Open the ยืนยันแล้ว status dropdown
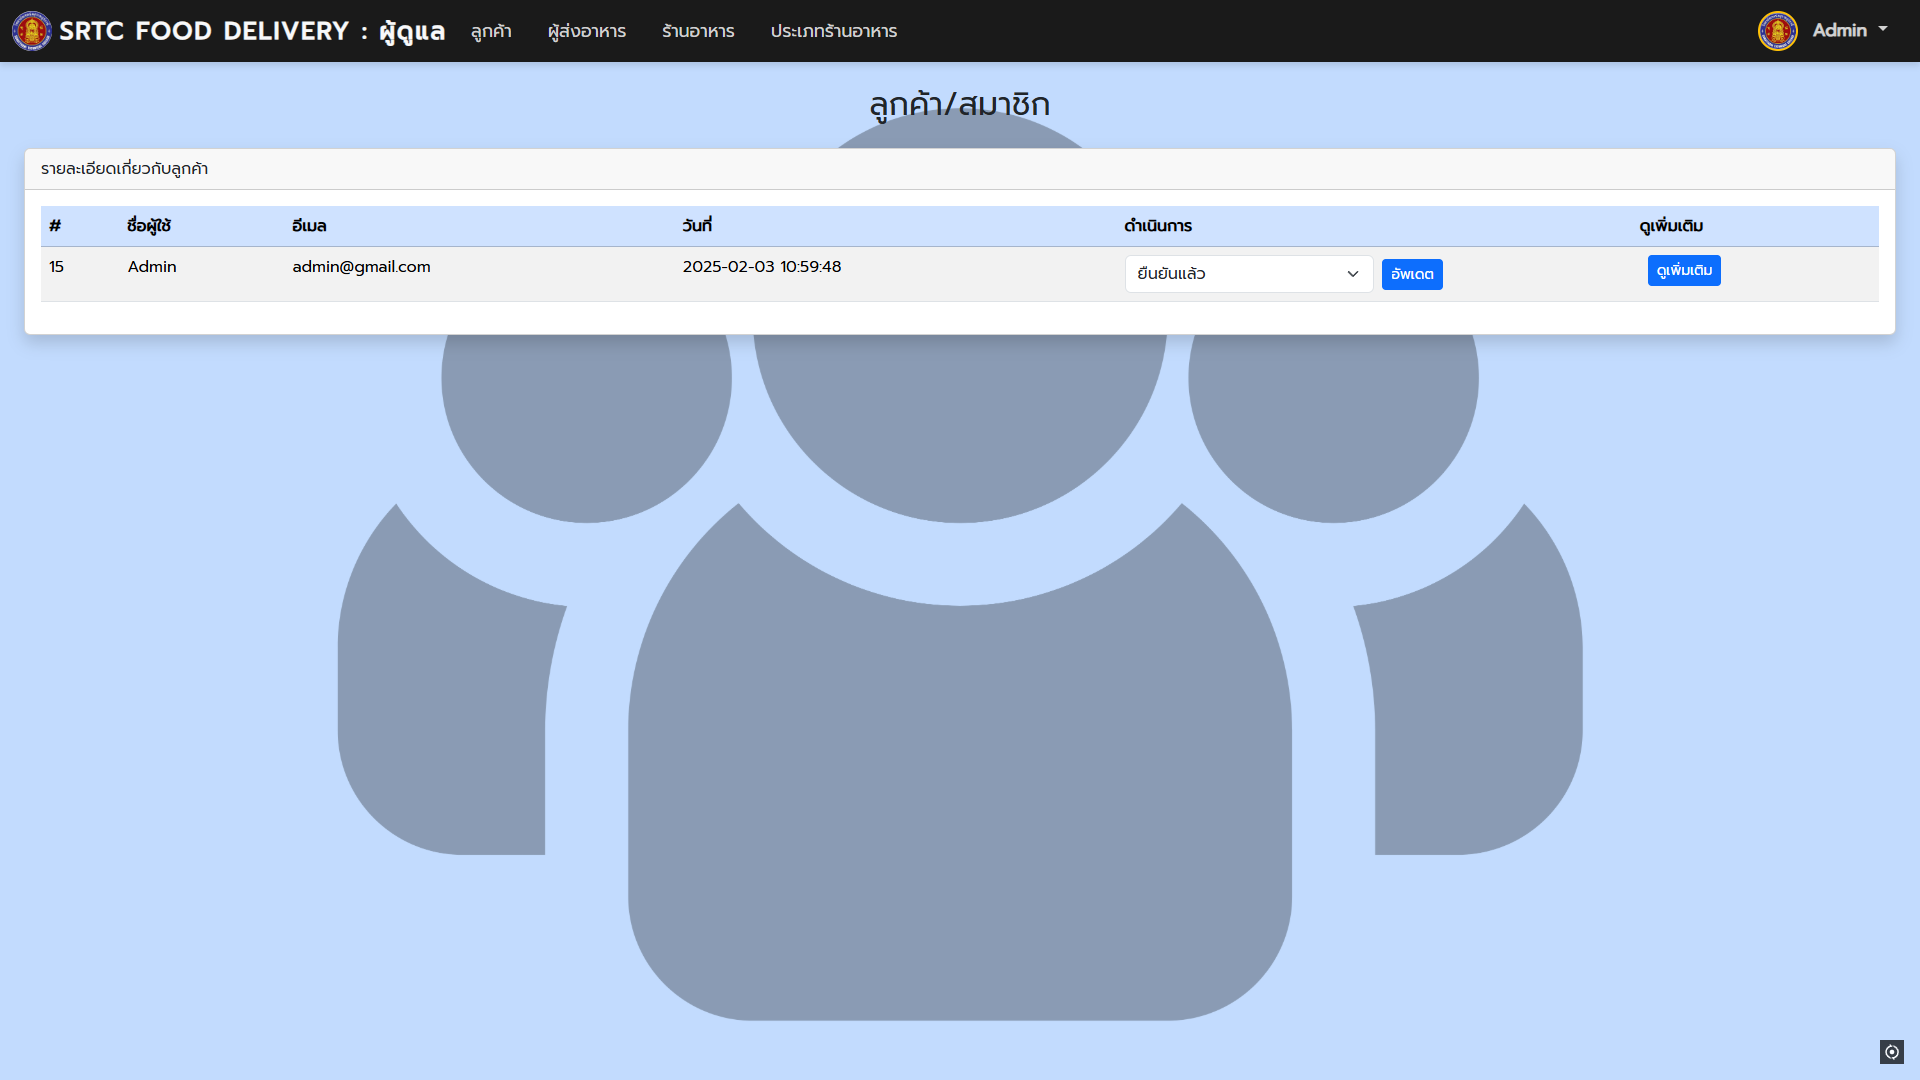Viewport: 1920px width, 1080px height. pos(1248,274)
